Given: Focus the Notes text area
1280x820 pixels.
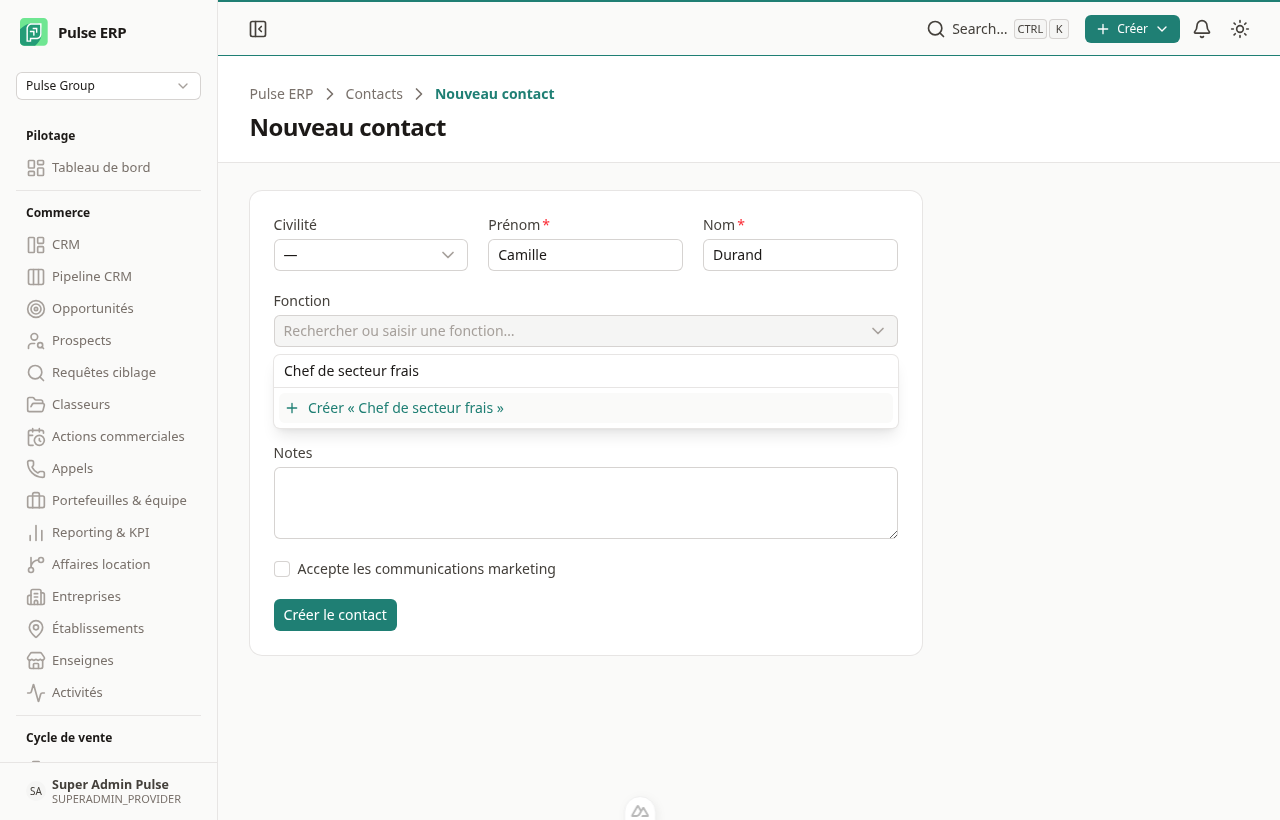Looking at the screenshot, I should tap(586, 503).
